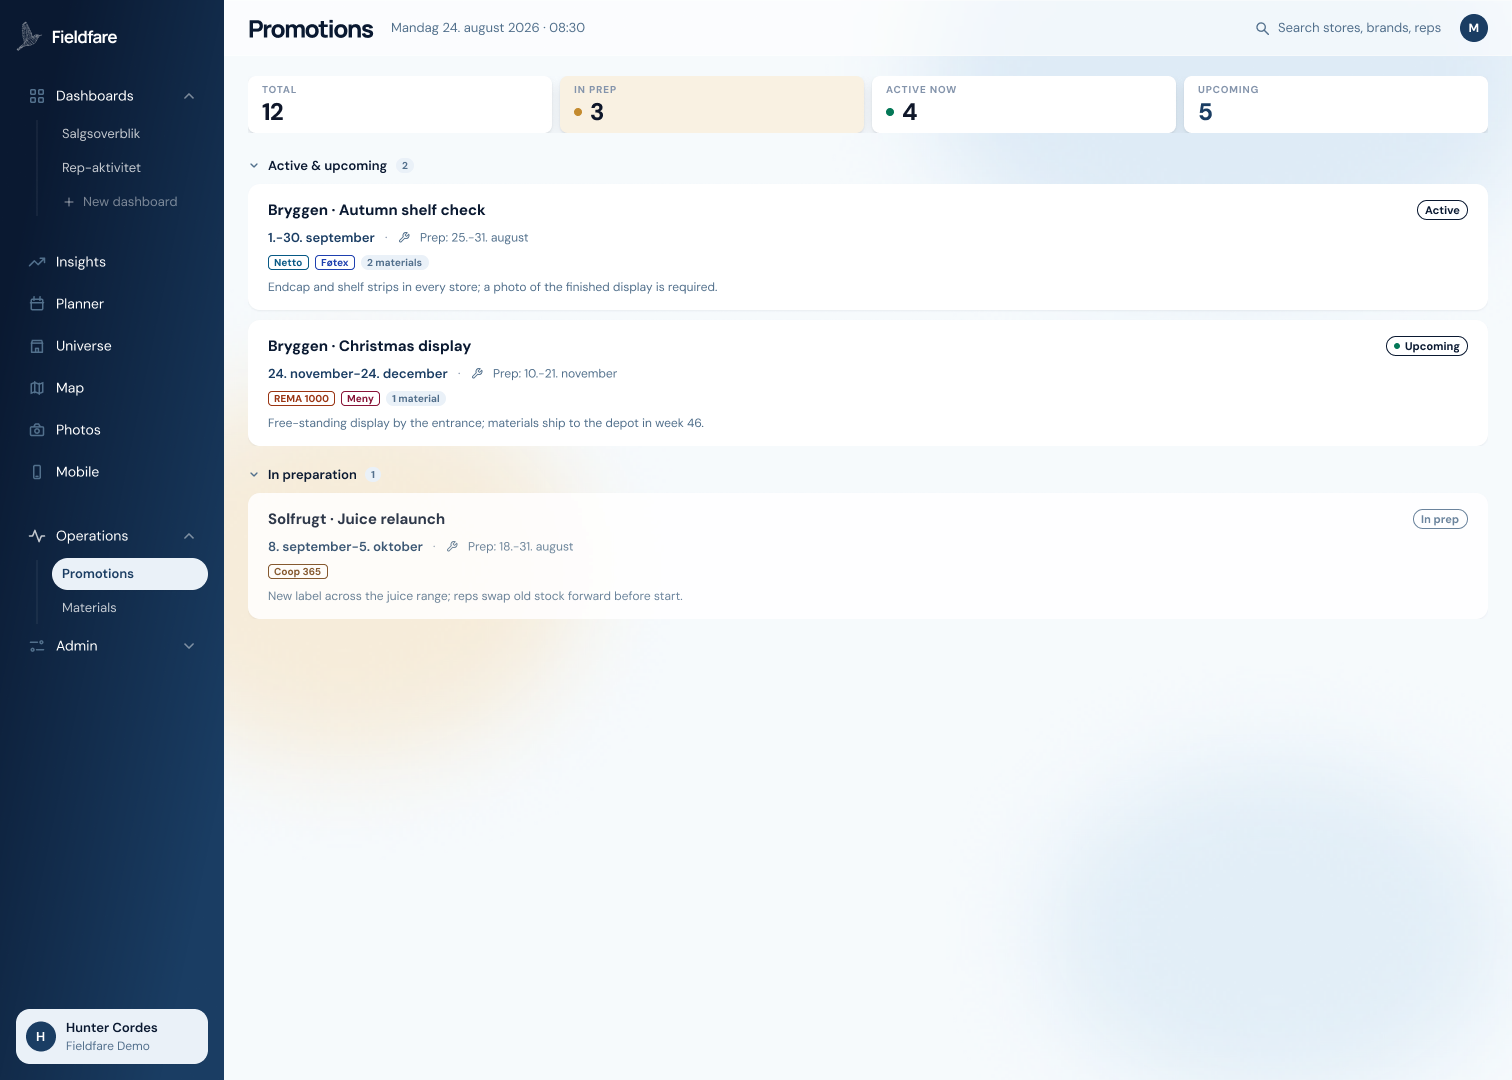Collapse the Active & upcoming group
1512x1080 pixels.
254,166
